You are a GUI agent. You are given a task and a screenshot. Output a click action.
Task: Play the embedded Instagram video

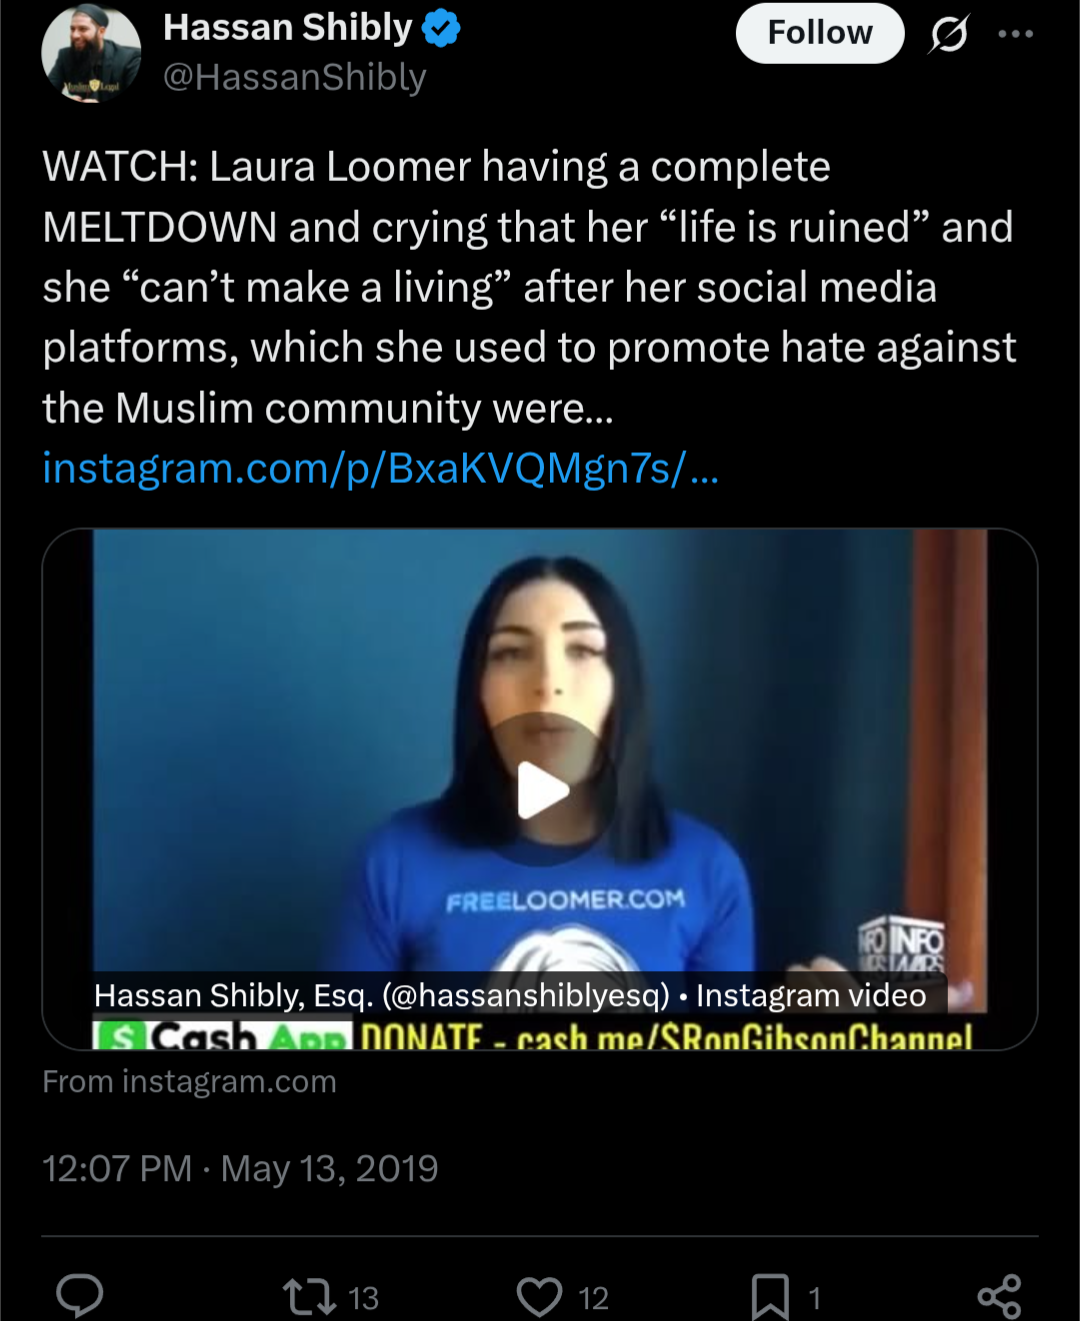coord(540,791)
